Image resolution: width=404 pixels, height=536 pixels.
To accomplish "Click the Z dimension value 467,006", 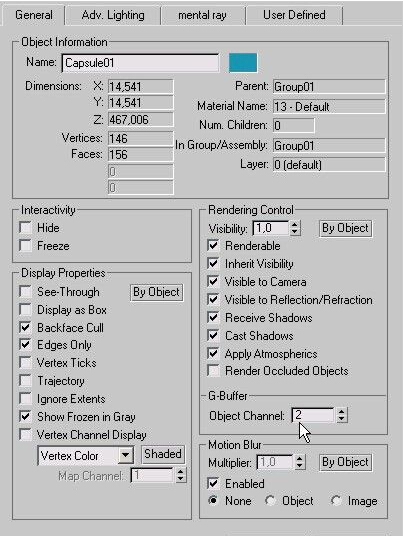I will pos(141,120).
